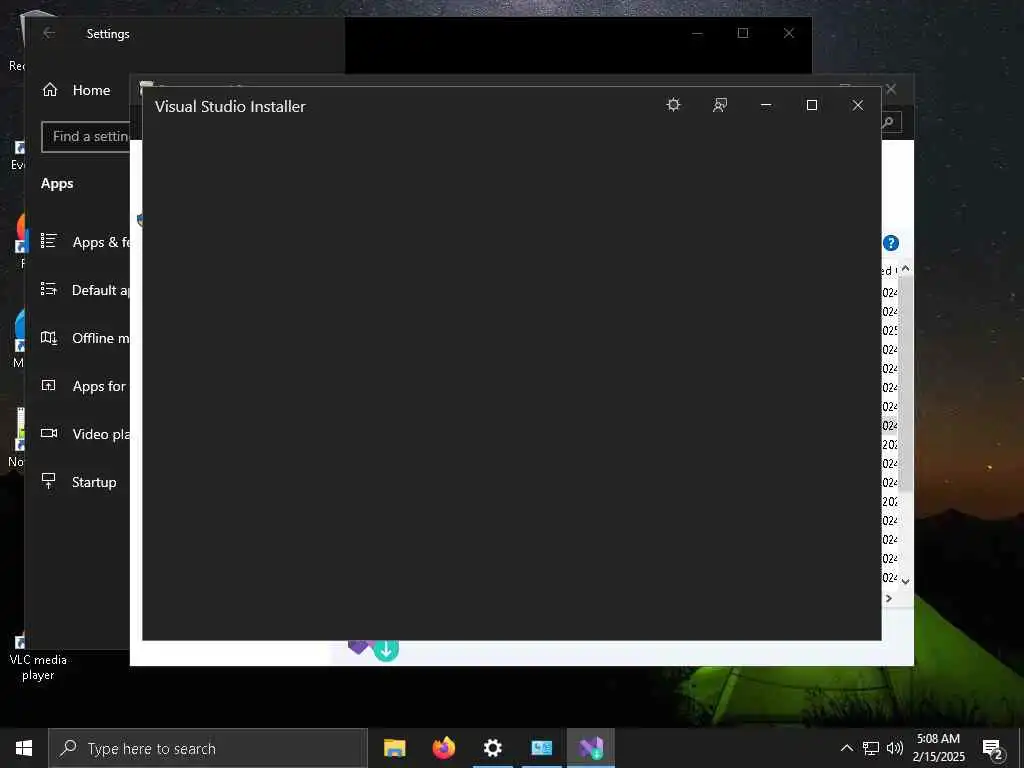Maximize the Settings window
Image resolution: width=1024 pixels, height=768 pixels.
tap(743, 33)
